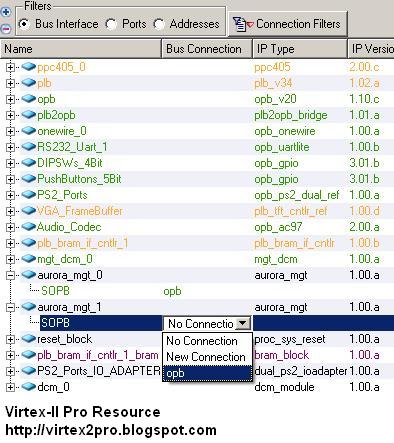Click the dual_ps2_ioadapter IP type cell

[x=301, y=371]
